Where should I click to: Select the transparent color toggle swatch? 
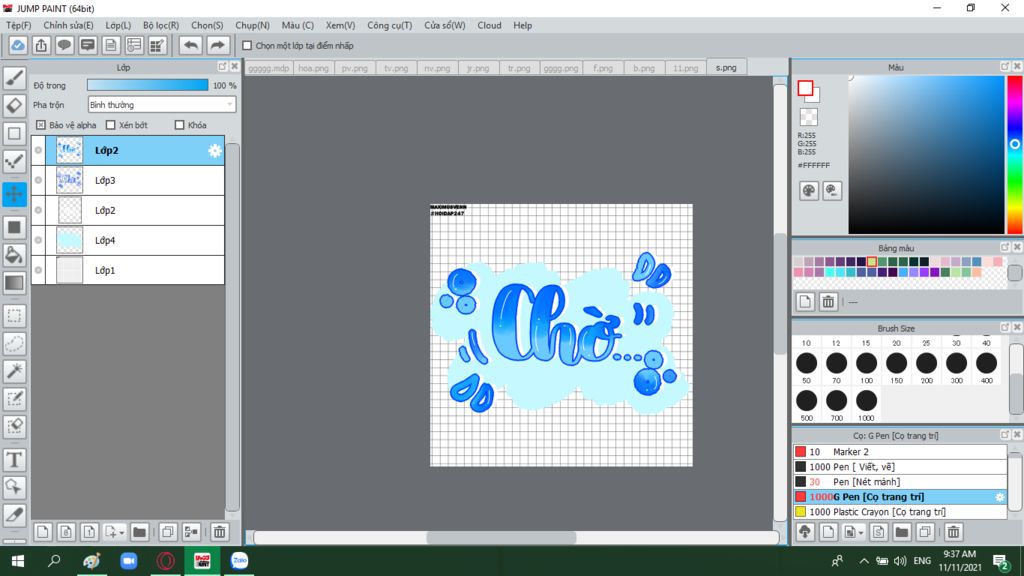pos(808,117)
